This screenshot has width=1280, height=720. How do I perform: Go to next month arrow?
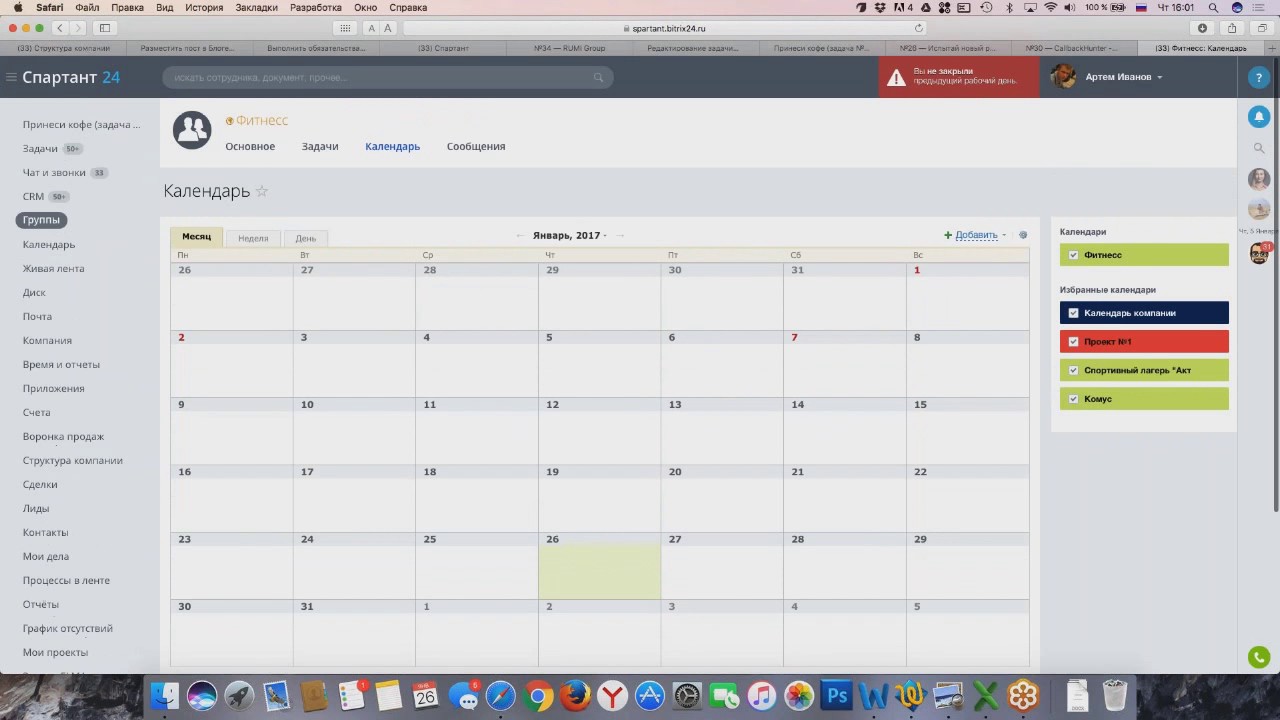click(x=620, y=235)
